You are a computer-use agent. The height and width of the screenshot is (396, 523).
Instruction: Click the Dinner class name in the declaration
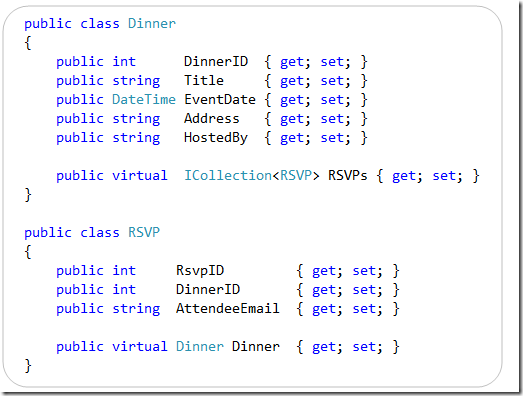click(152, 24)
